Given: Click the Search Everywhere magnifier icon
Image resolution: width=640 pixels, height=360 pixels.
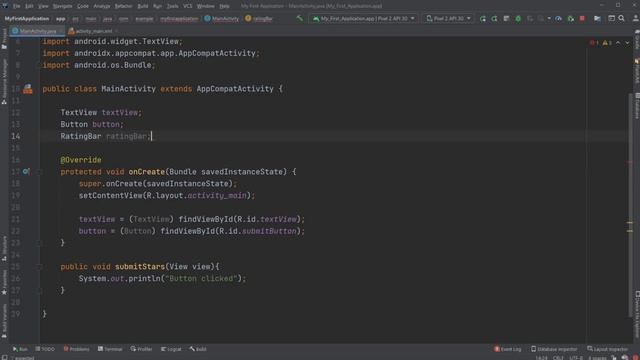Looking at the screenshot, I should point(622,18).
